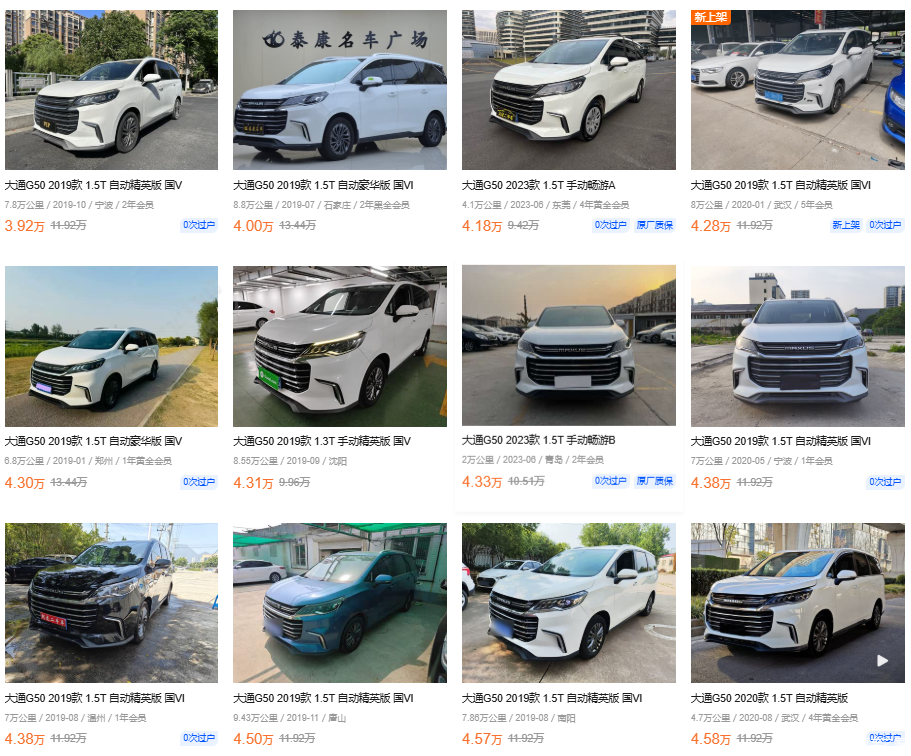Open the 大通G50 2019款 自动豪华版 国V Zhengzhou title
The height and width of the screenshot is (756, 911).
pyautogui.click(x=94, y=441)
